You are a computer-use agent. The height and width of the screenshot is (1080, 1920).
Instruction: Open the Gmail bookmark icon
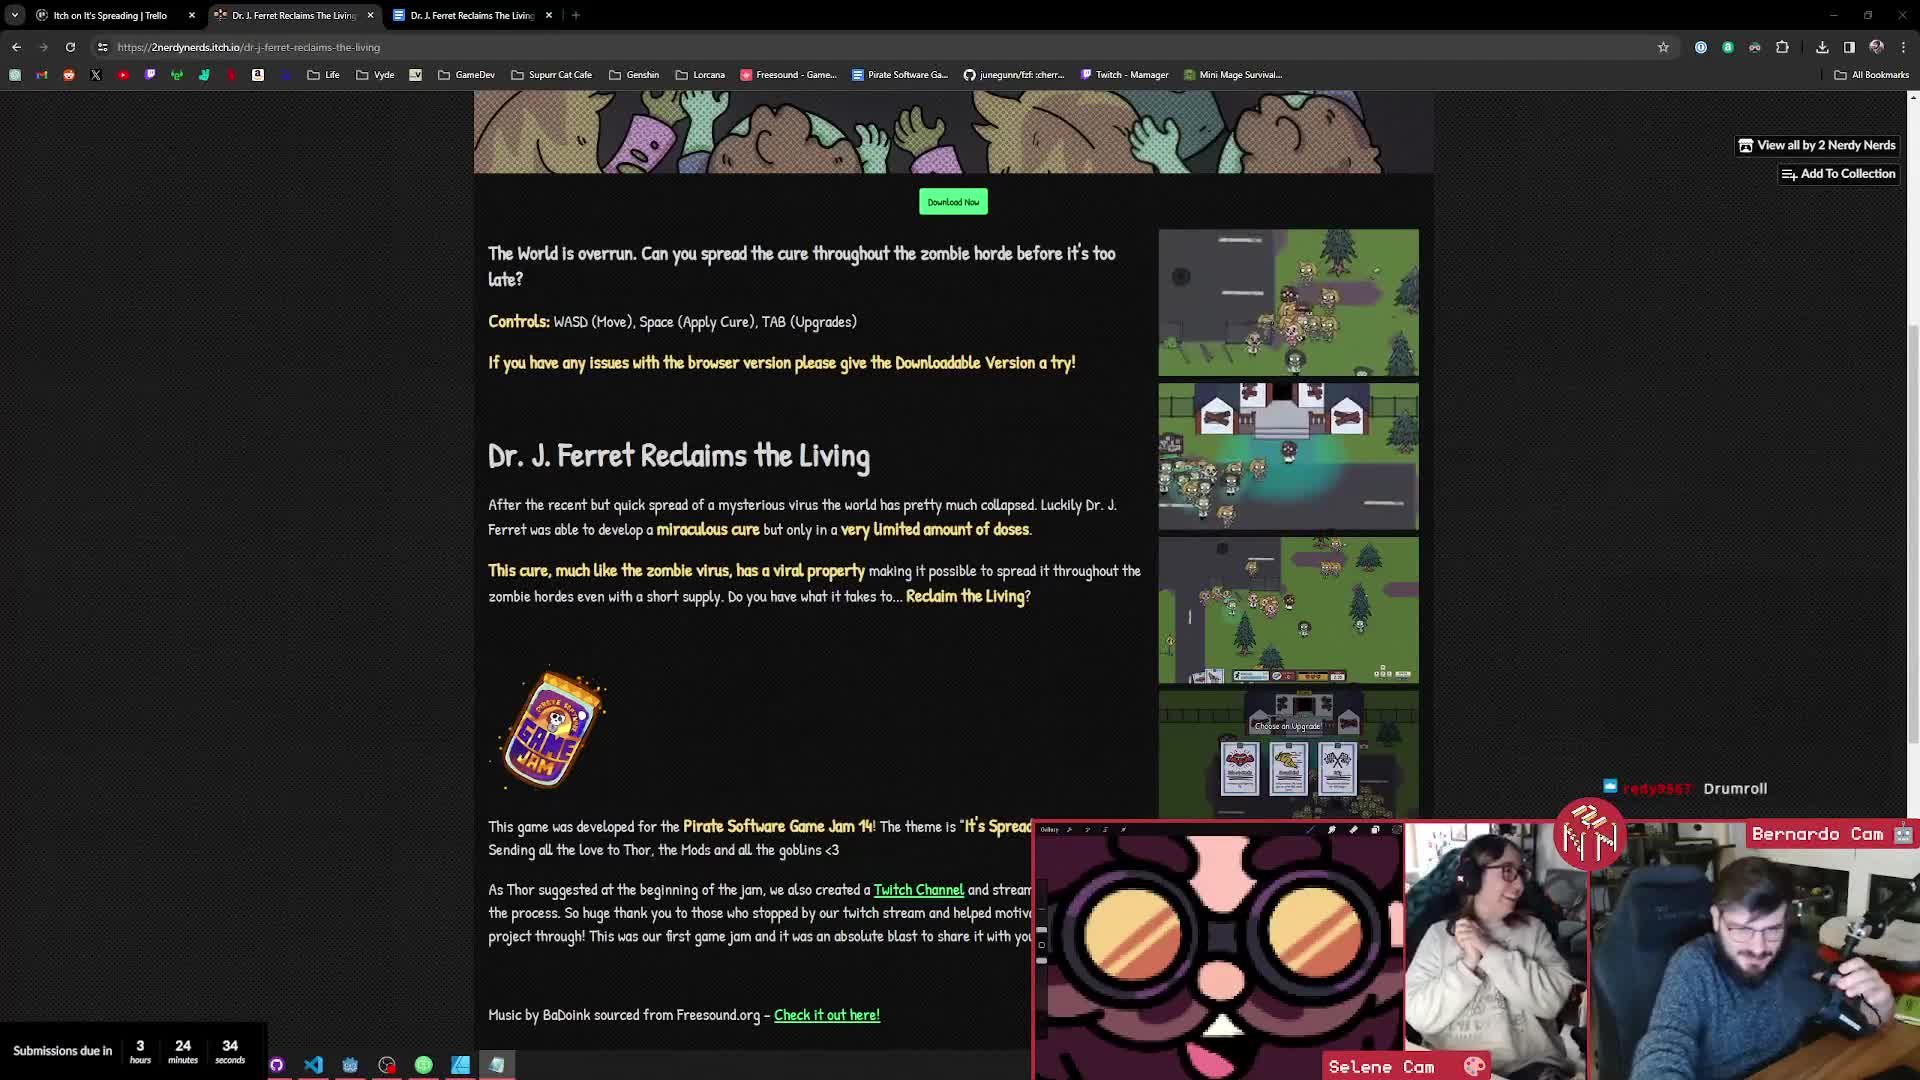pos(42,75)
